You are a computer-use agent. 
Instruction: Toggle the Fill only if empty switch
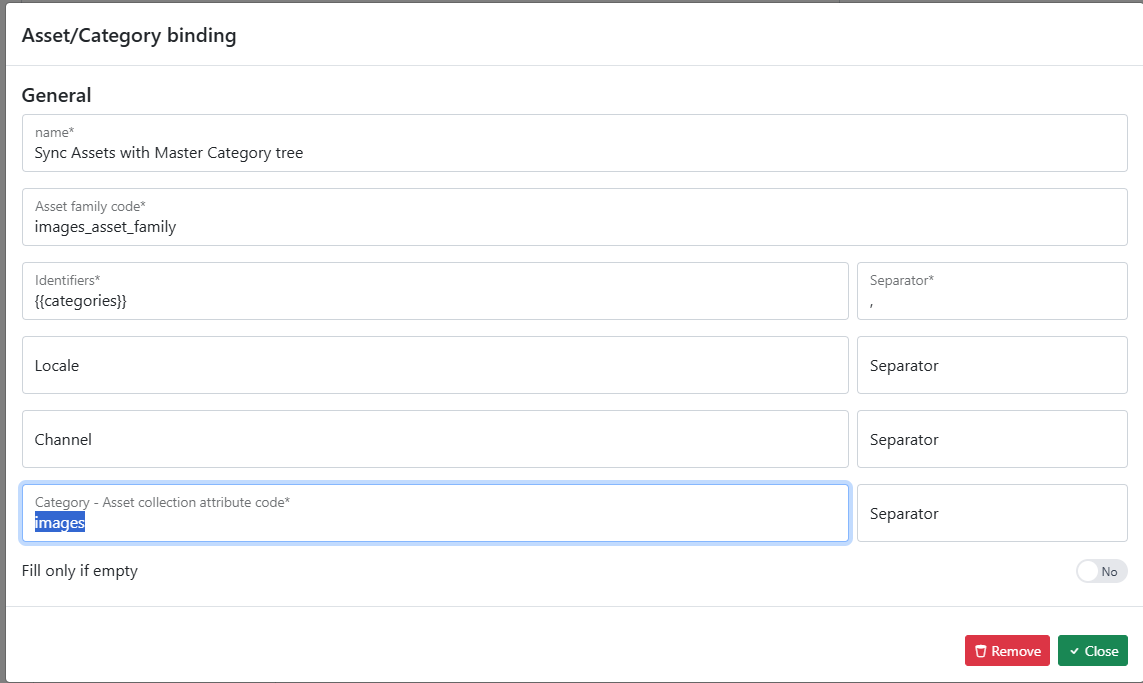click(1101, 571)
